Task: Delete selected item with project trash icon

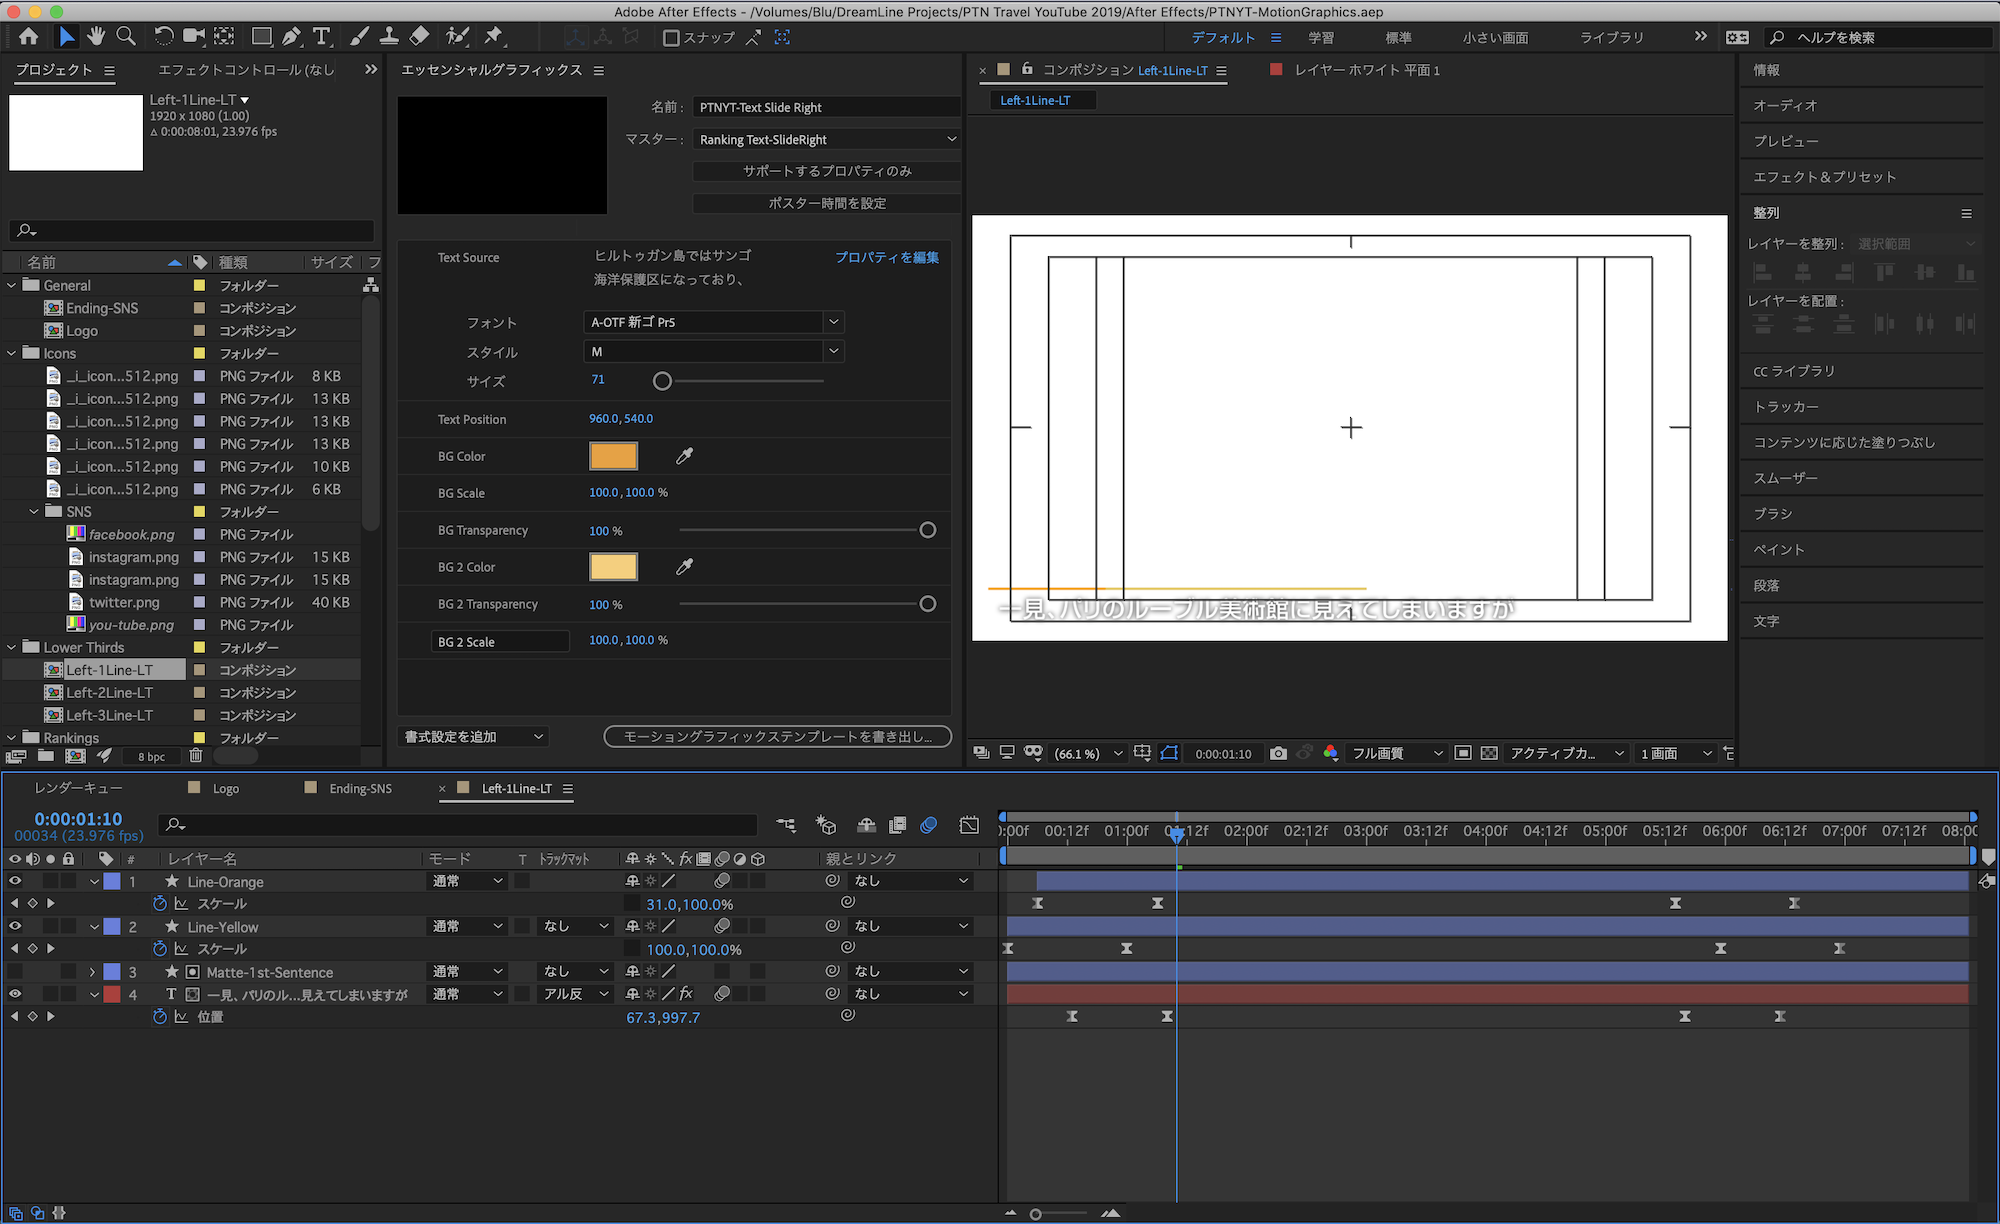Action: tap(196, 756)
